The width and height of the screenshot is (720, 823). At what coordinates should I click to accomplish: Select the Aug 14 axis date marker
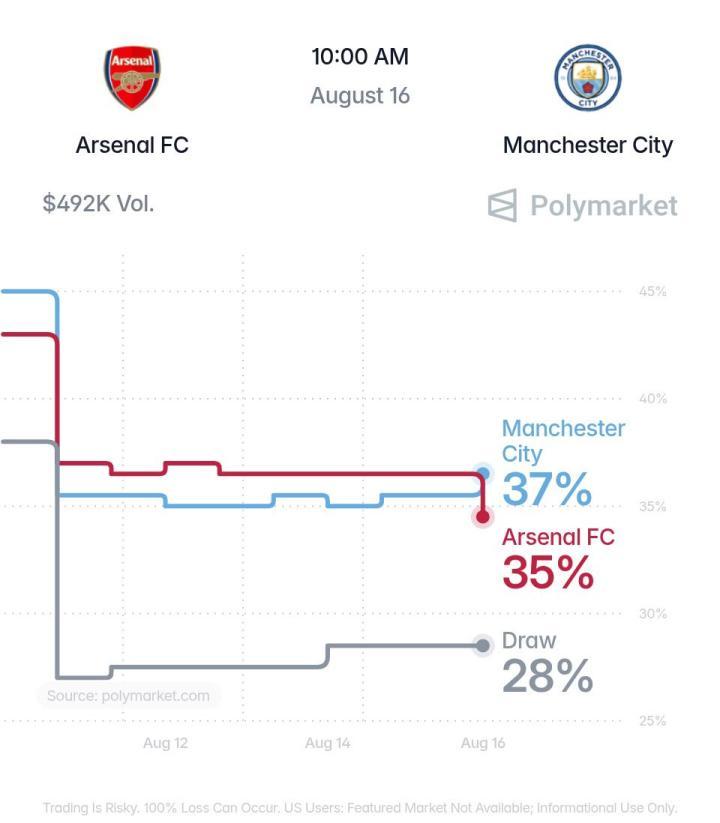click(x=327, y=743)
